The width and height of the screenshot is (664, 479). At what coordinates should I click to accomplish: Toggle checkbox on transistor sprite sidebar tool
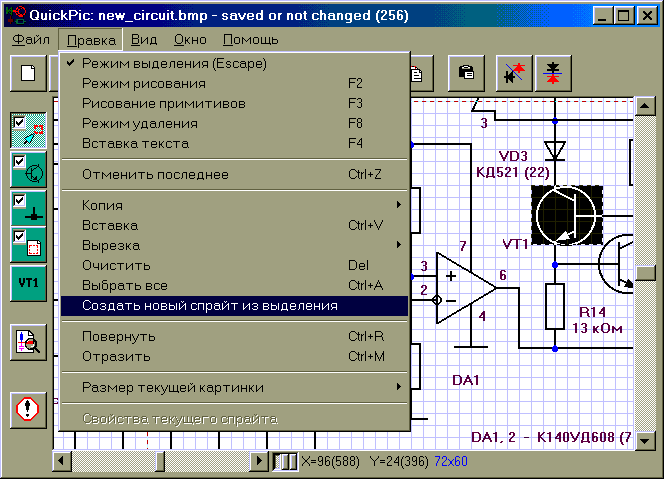pyautogui.click(x=18, y=160)
